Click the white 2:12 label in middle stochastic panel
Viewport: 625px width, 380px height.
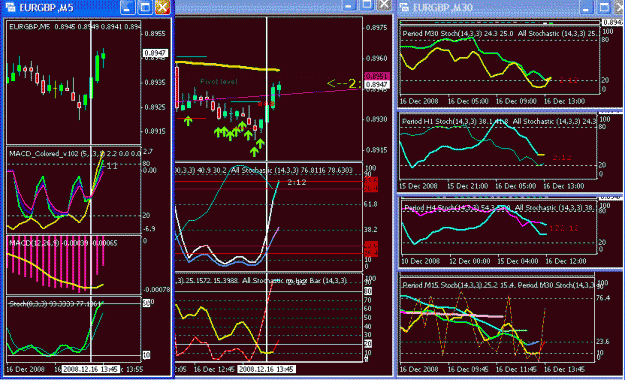pos(297,182)
